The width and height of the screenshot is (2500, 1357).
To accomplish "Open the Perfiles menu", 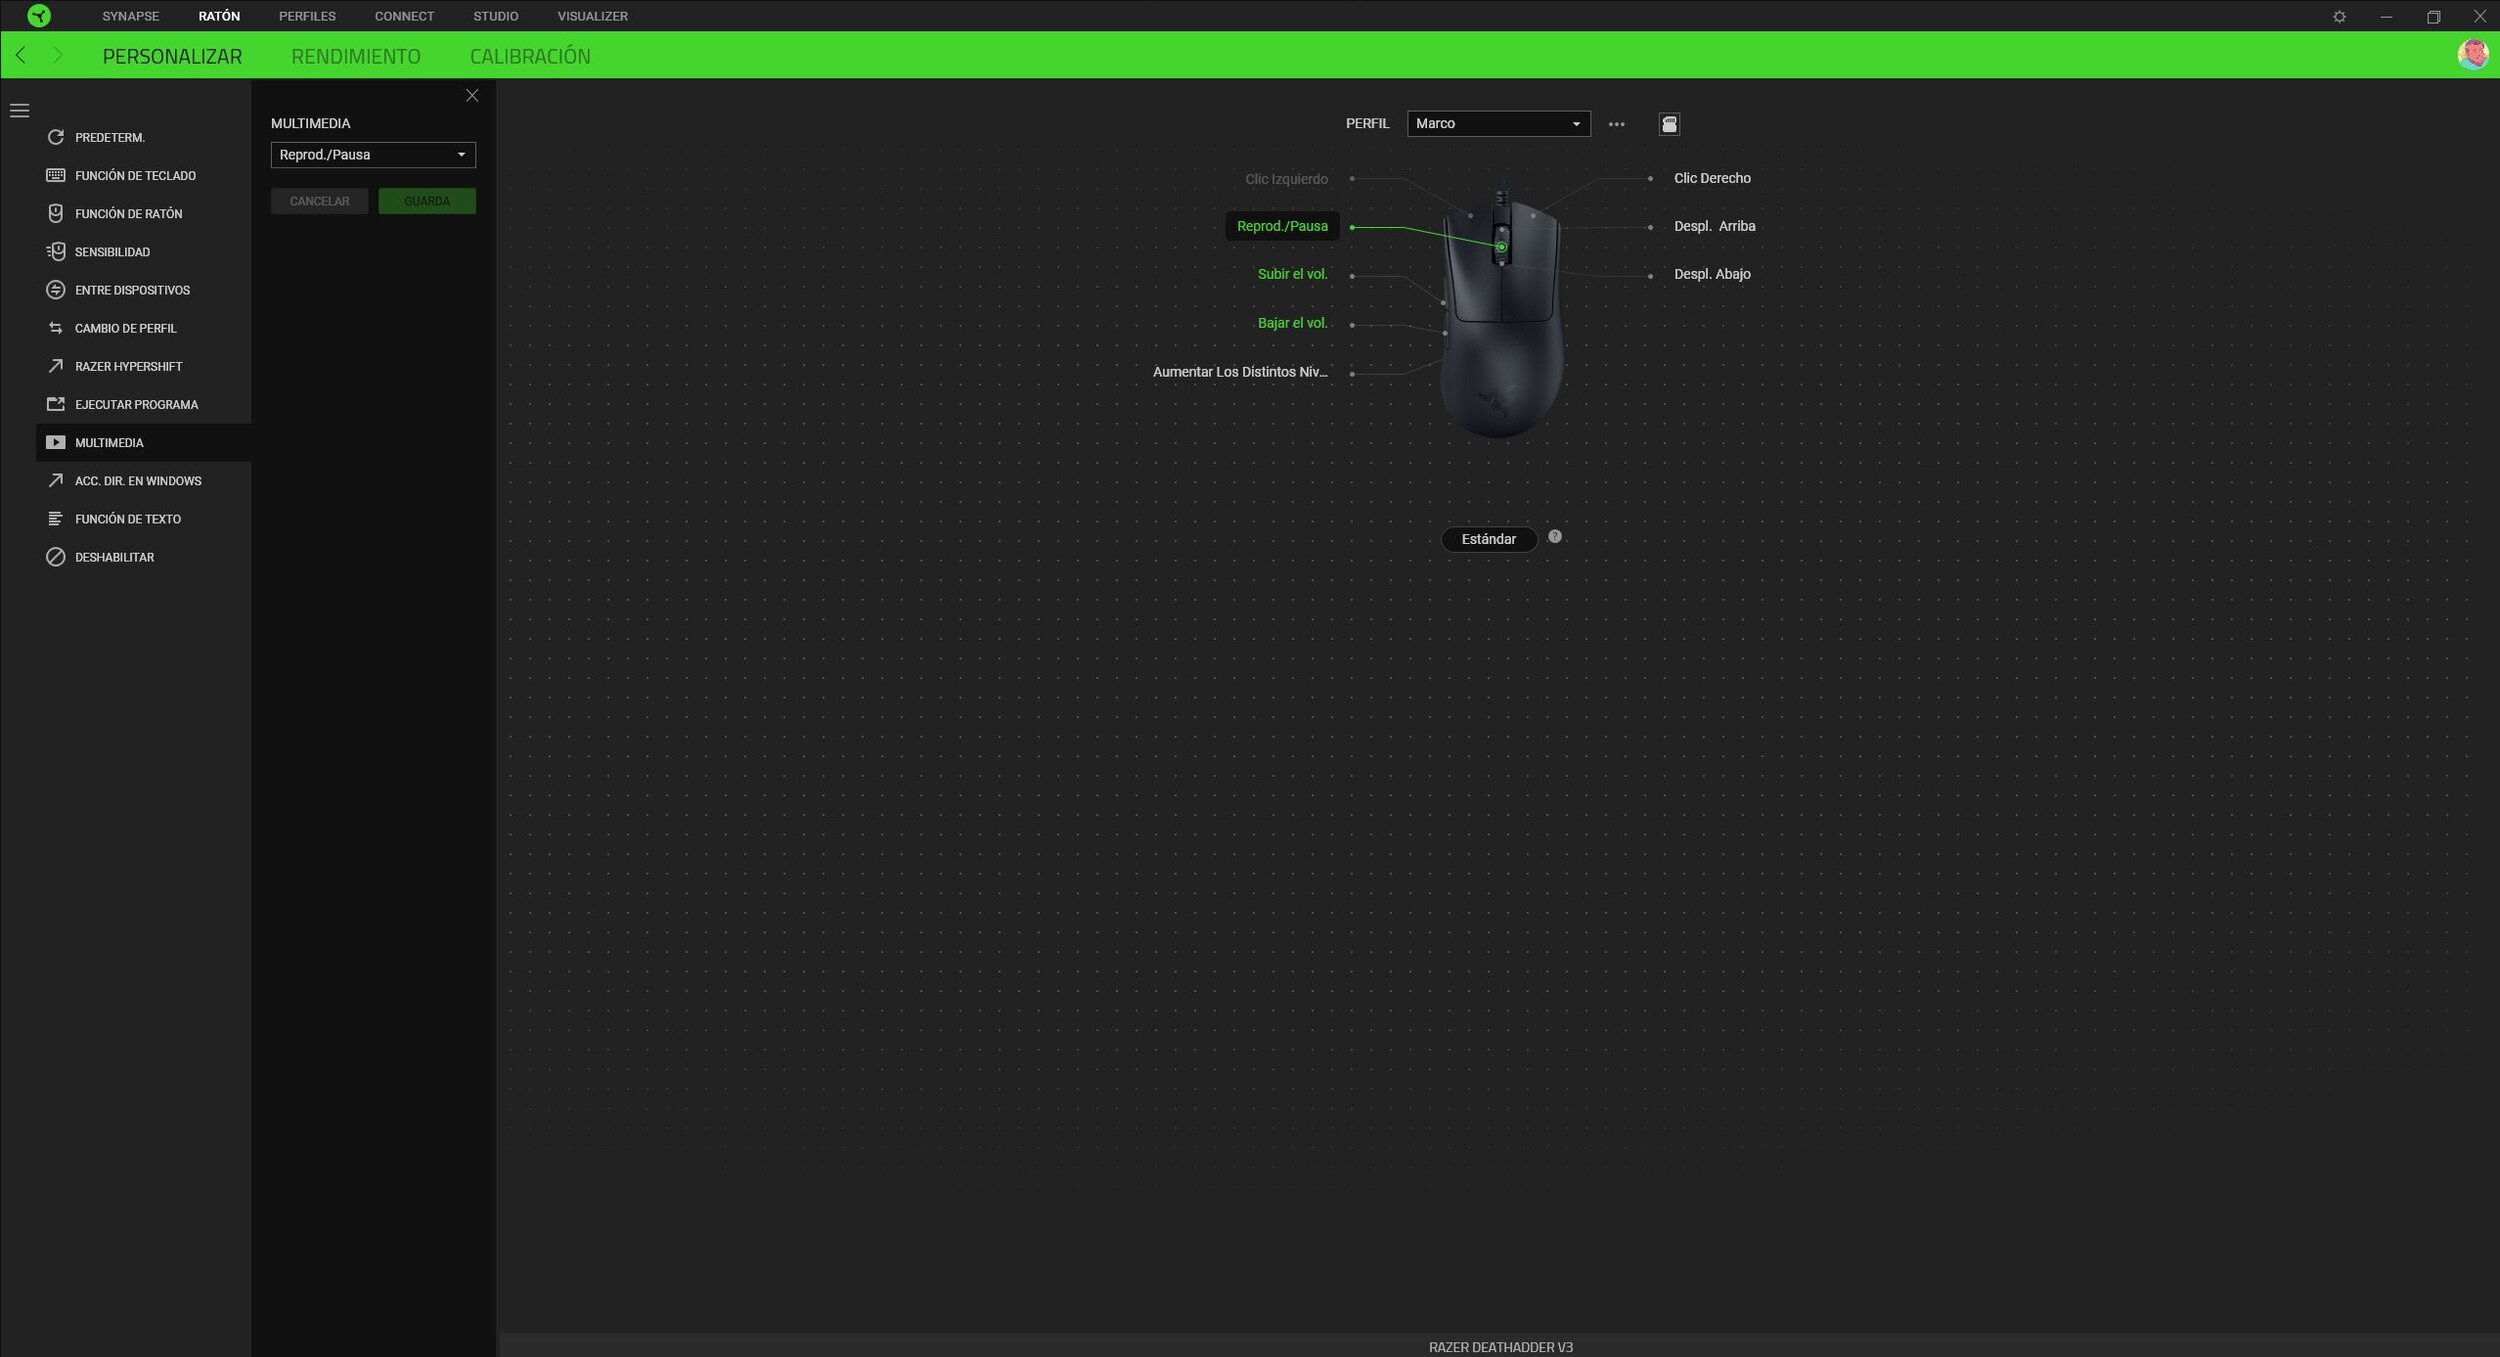I will 307,17.
